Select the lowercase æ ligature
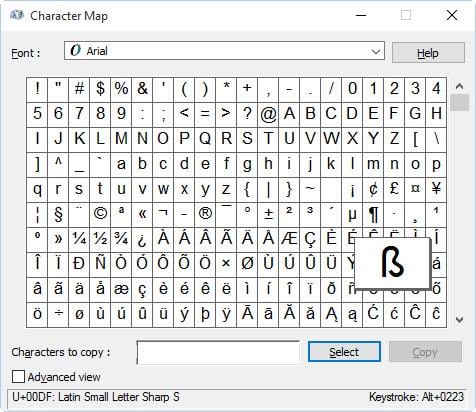Screen dimensions: 476x412 click(121, 289)
